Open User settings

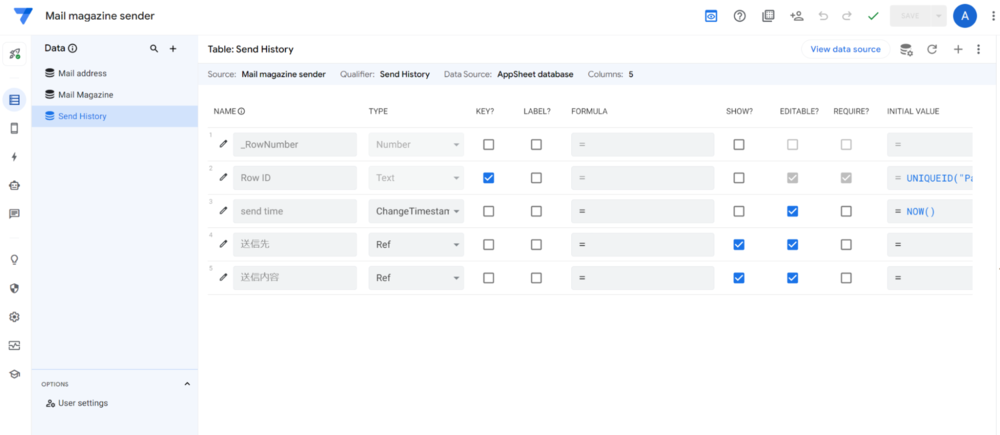tap(83, 403)
